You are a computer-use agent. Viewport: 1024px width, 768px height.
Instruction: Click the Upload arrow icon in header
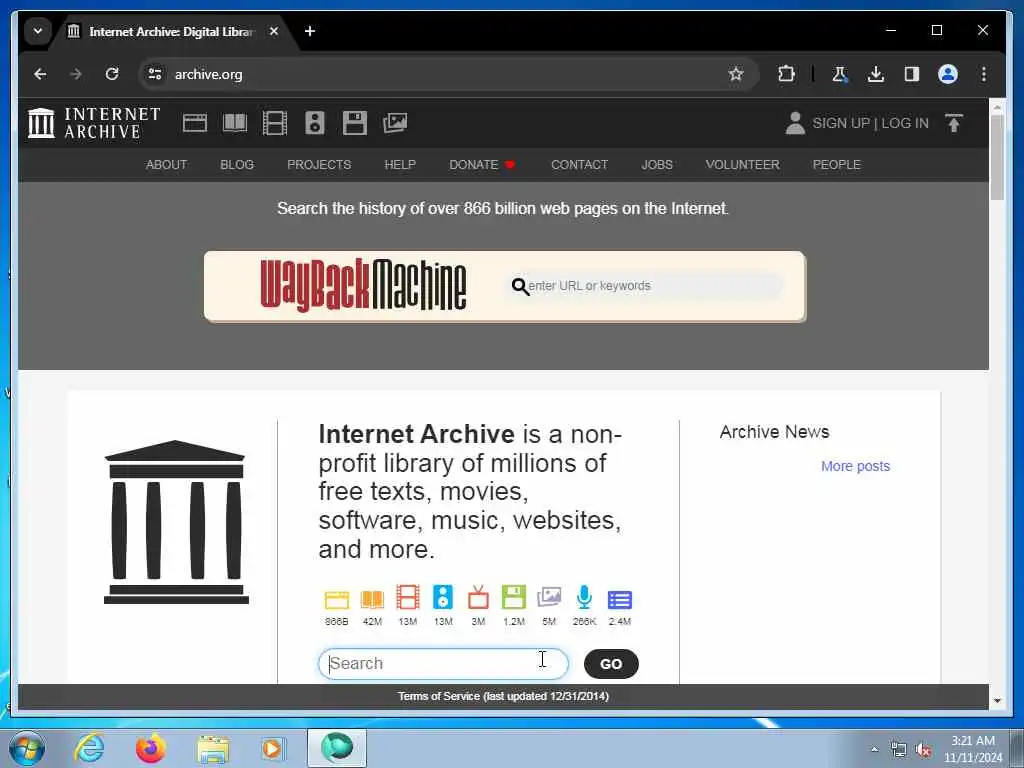coord(953,123)
